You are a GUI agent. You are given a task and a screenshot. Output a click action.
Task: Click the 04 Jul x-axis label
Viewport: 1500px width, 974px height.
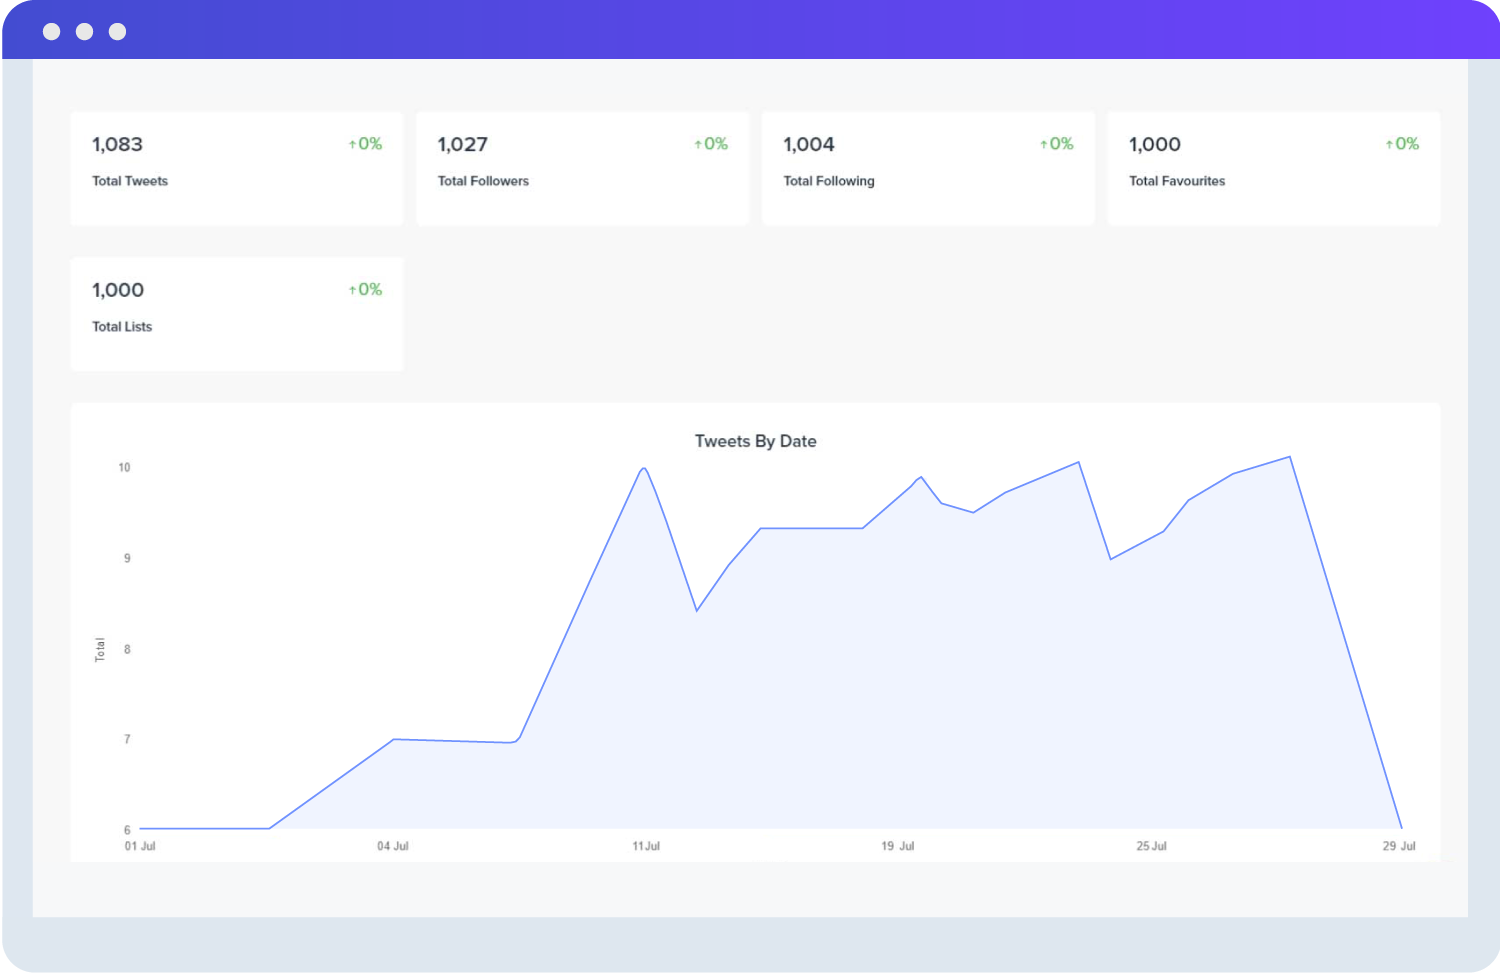tap(393, 846)
